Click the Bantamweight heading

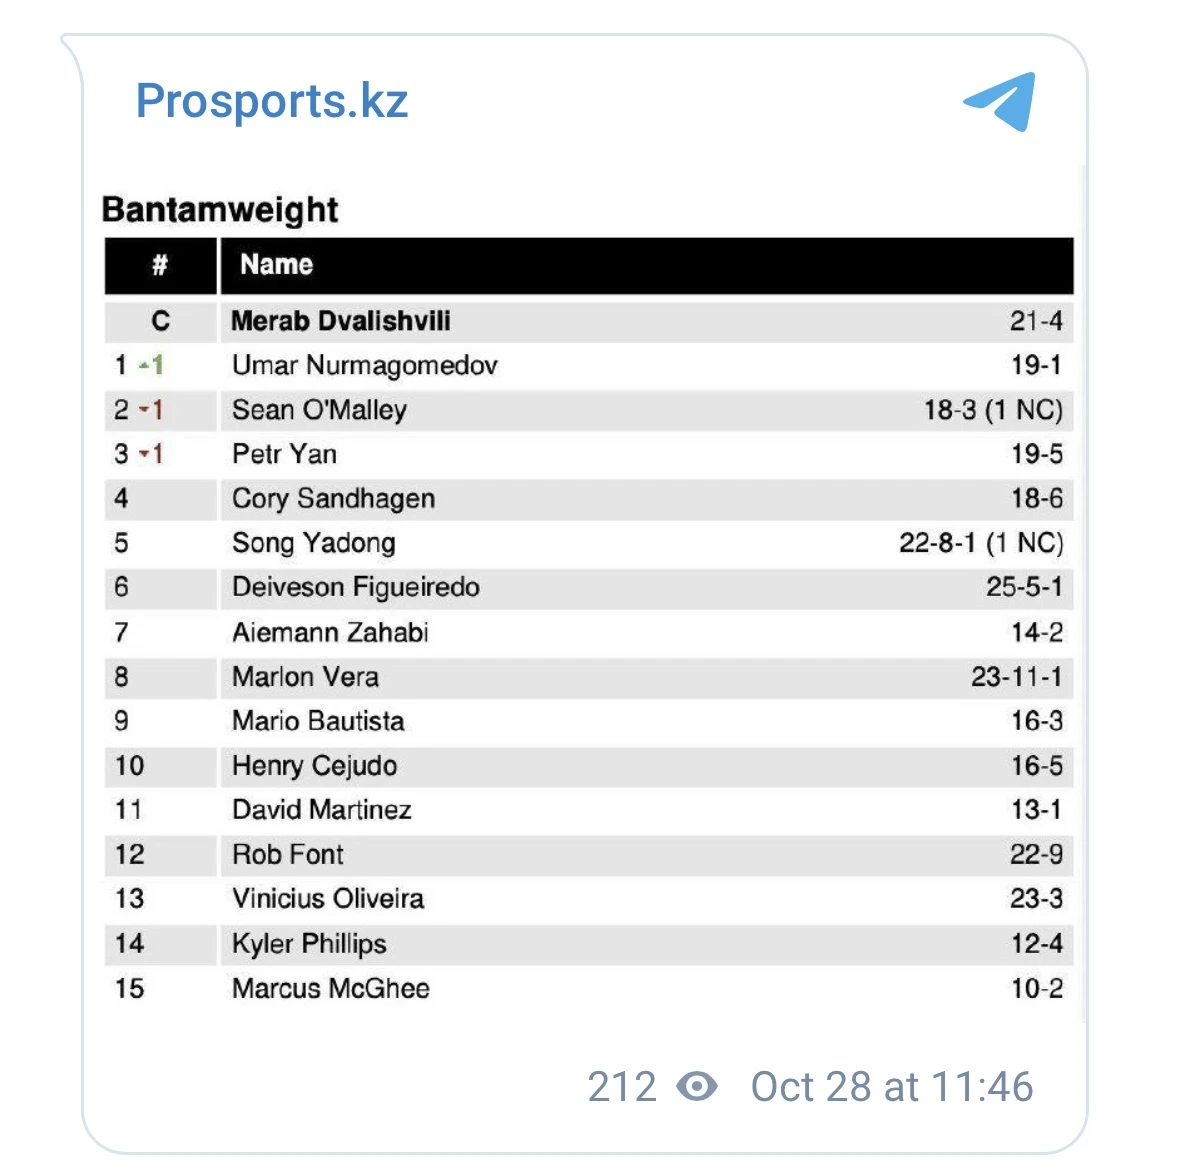coord(220,210)
